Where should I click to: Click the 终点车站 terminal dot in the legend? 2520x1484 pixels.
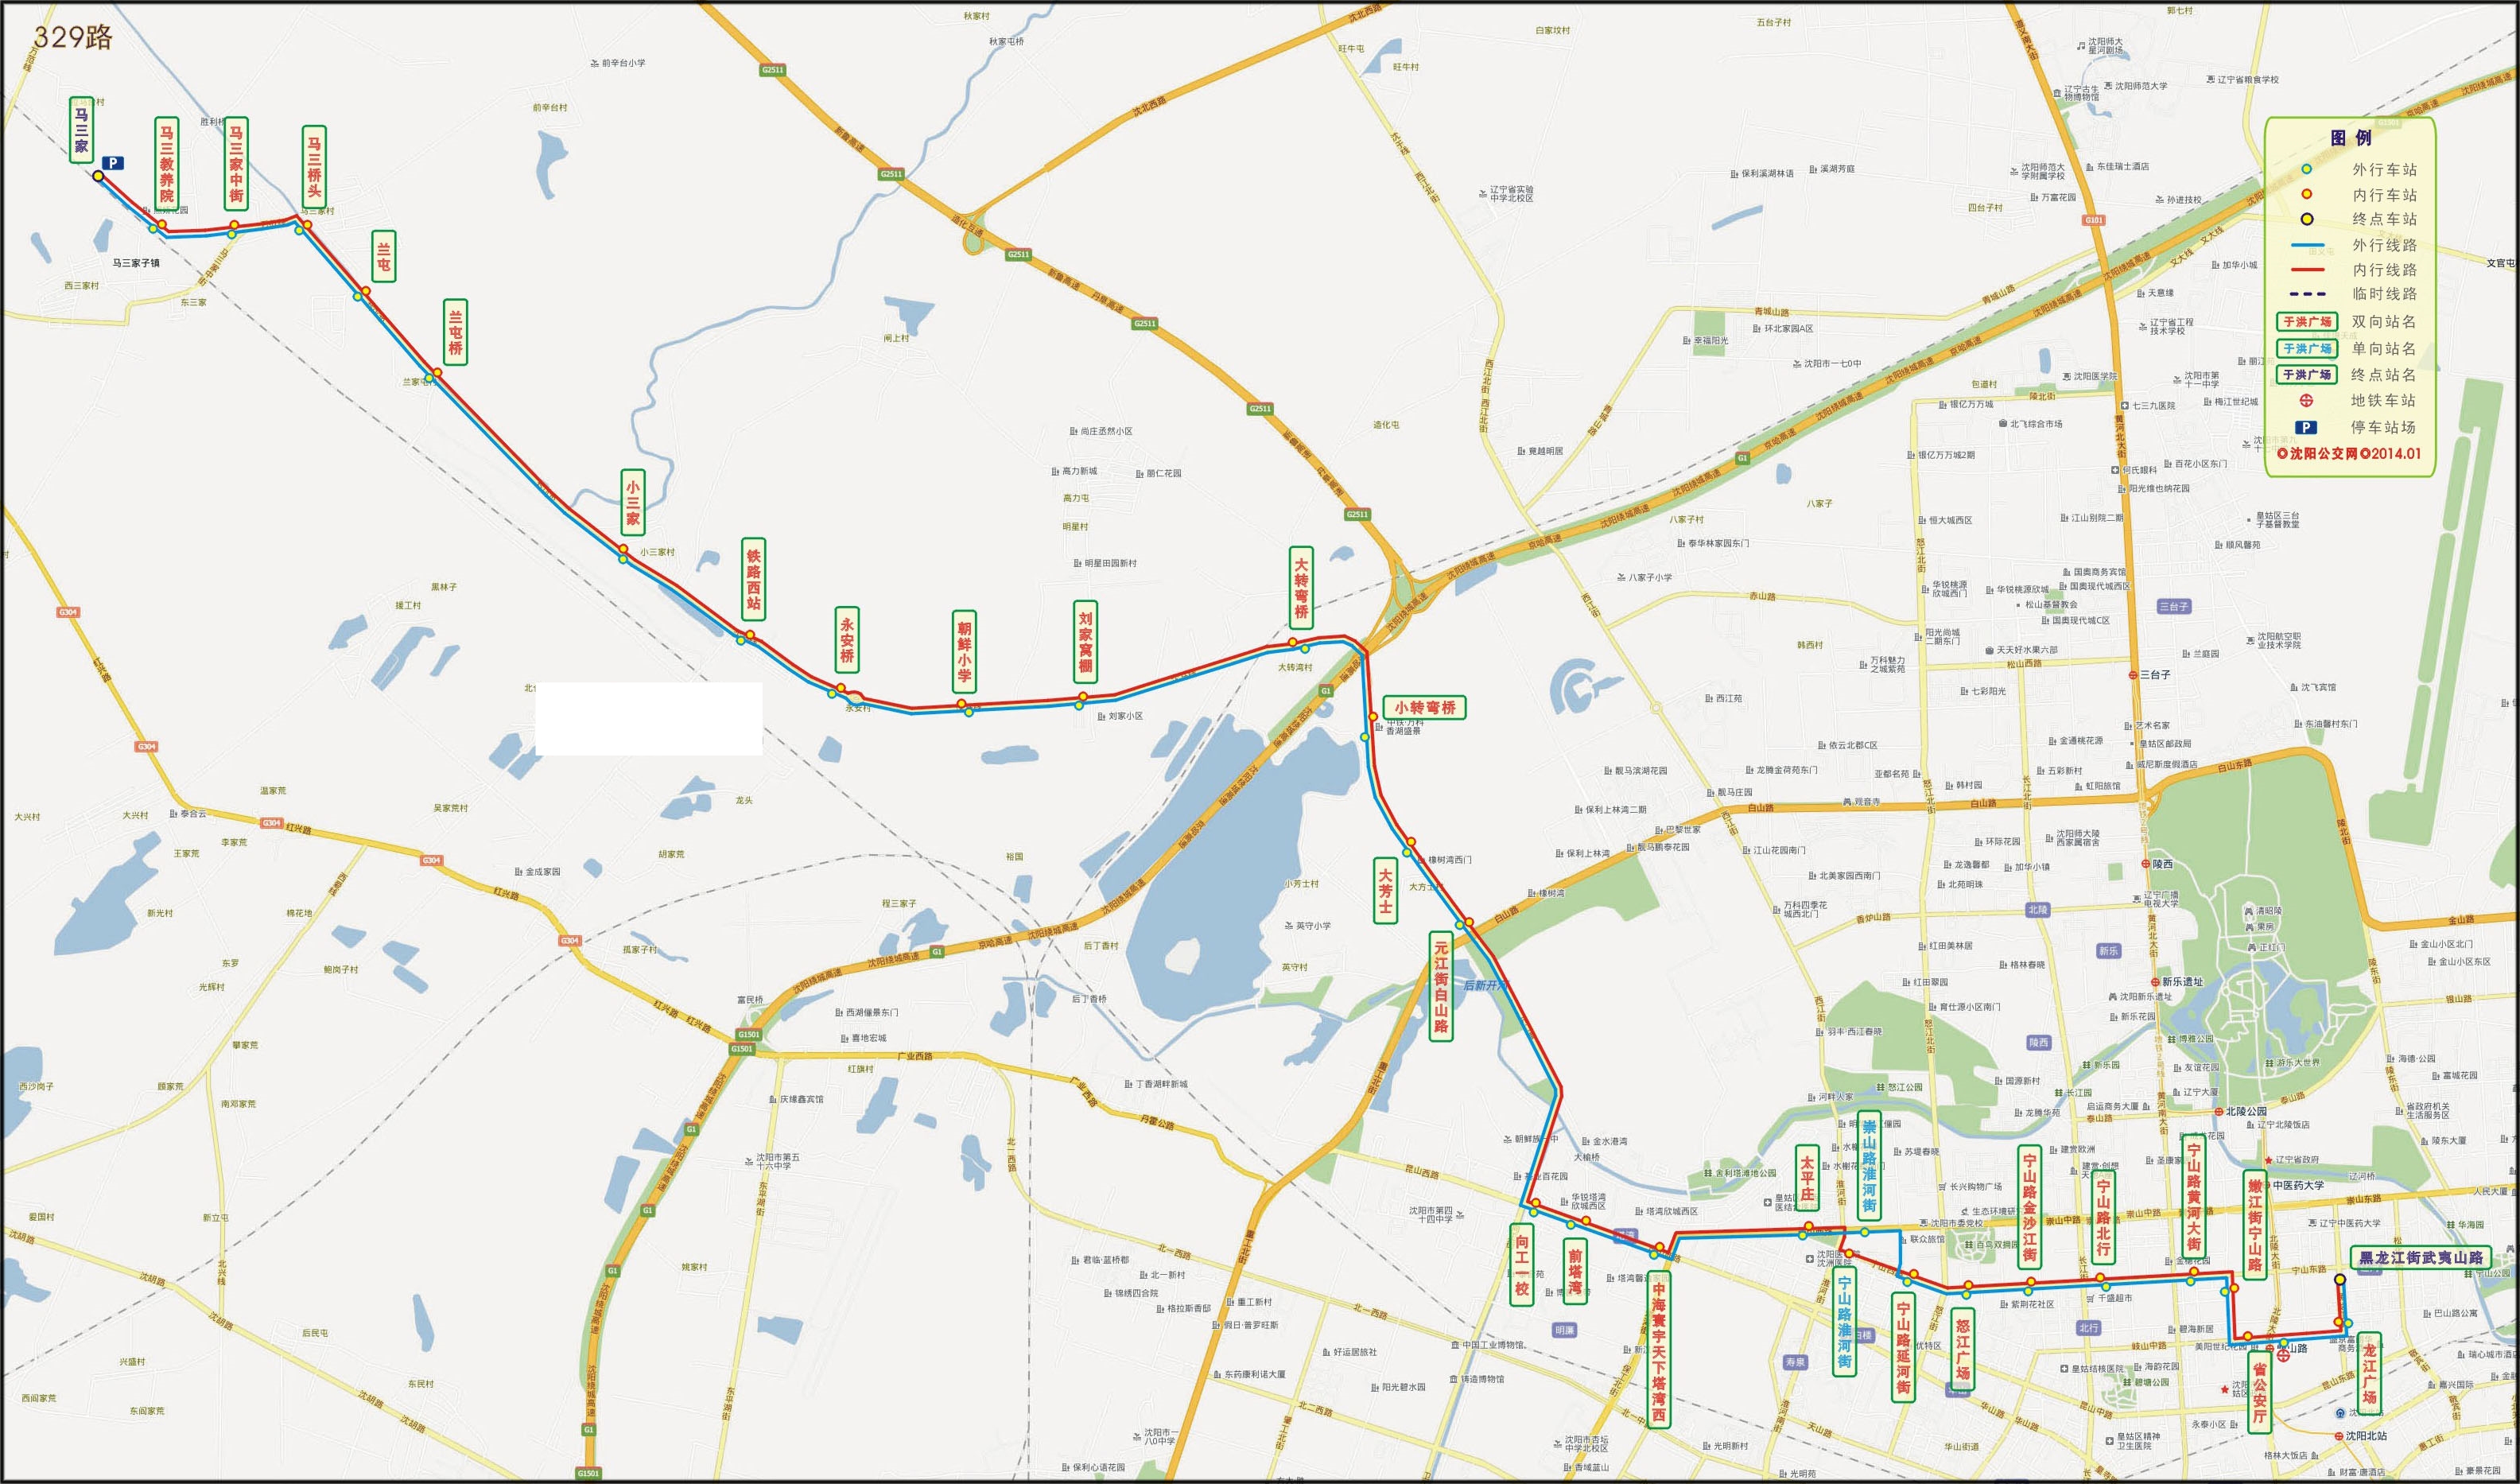2306,219
